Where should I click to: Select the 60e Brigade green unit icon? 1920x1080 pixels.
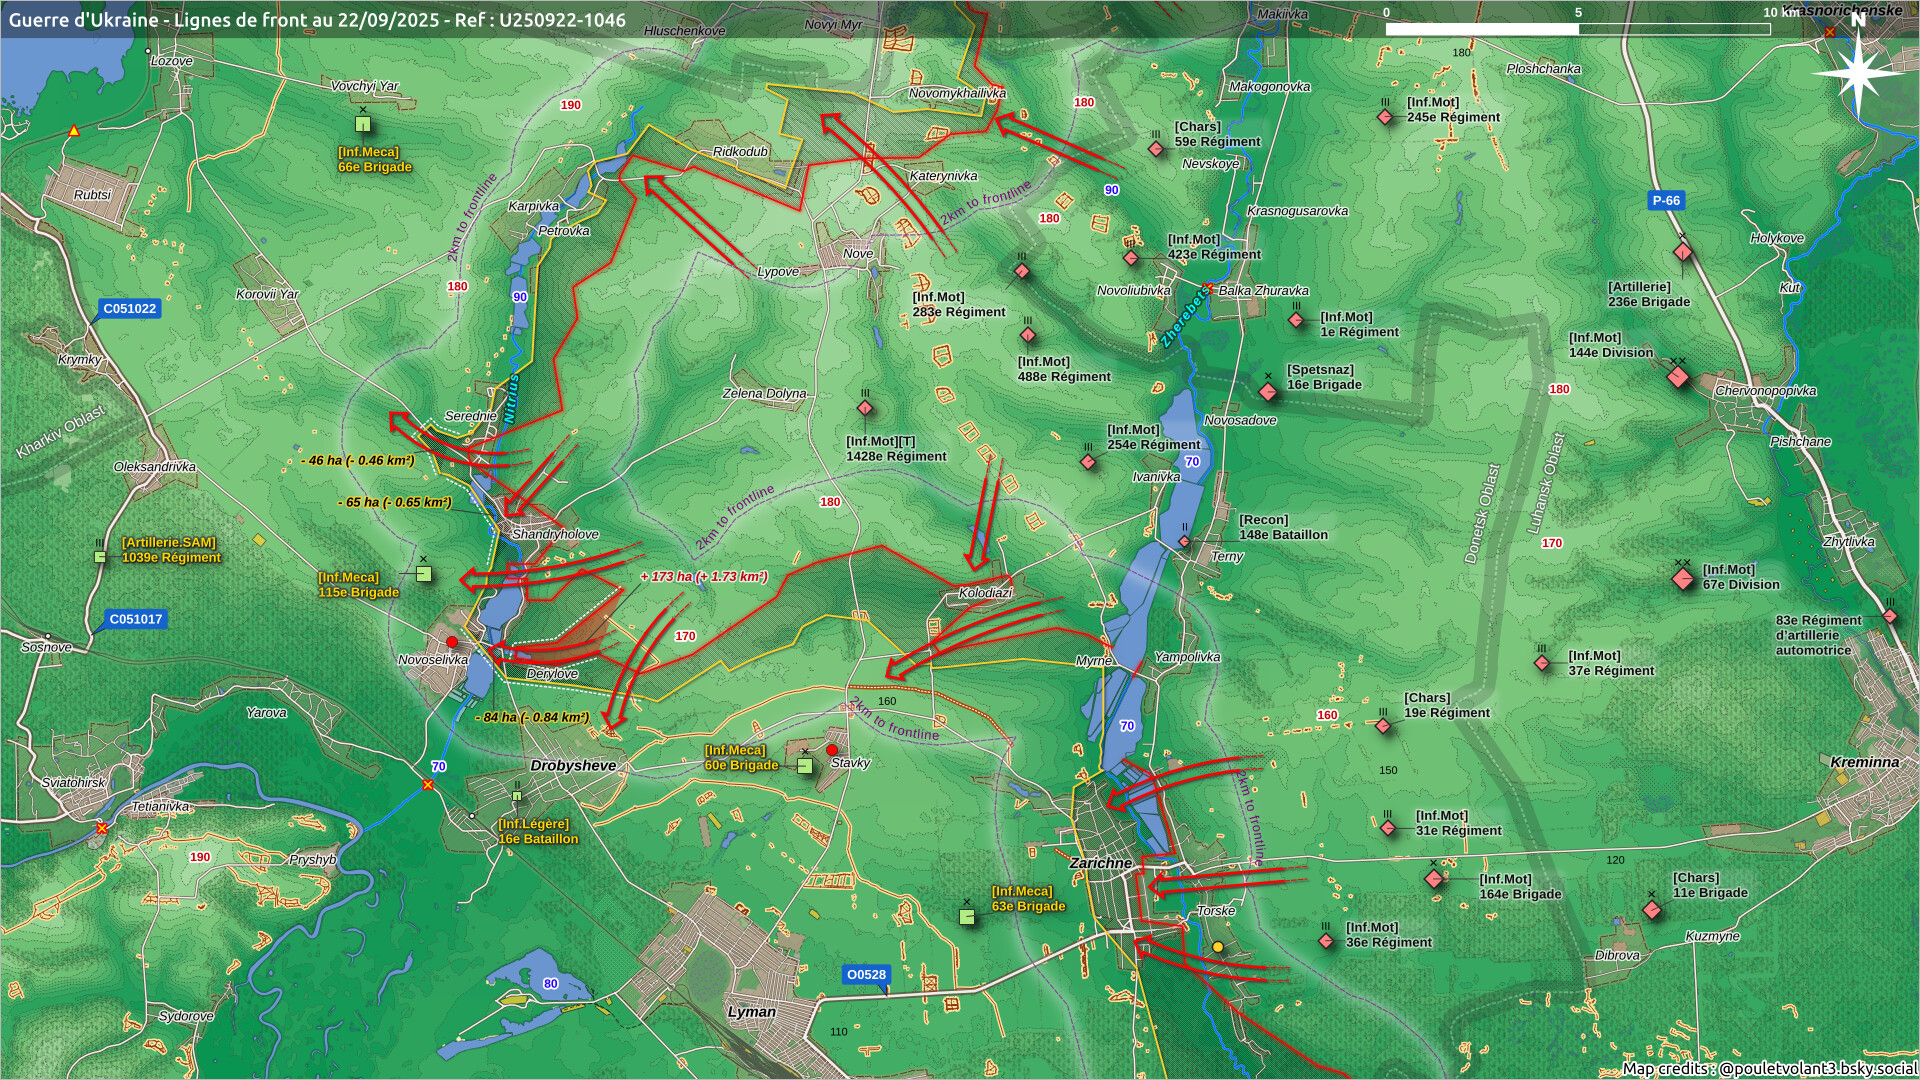(x=805, y=766)
